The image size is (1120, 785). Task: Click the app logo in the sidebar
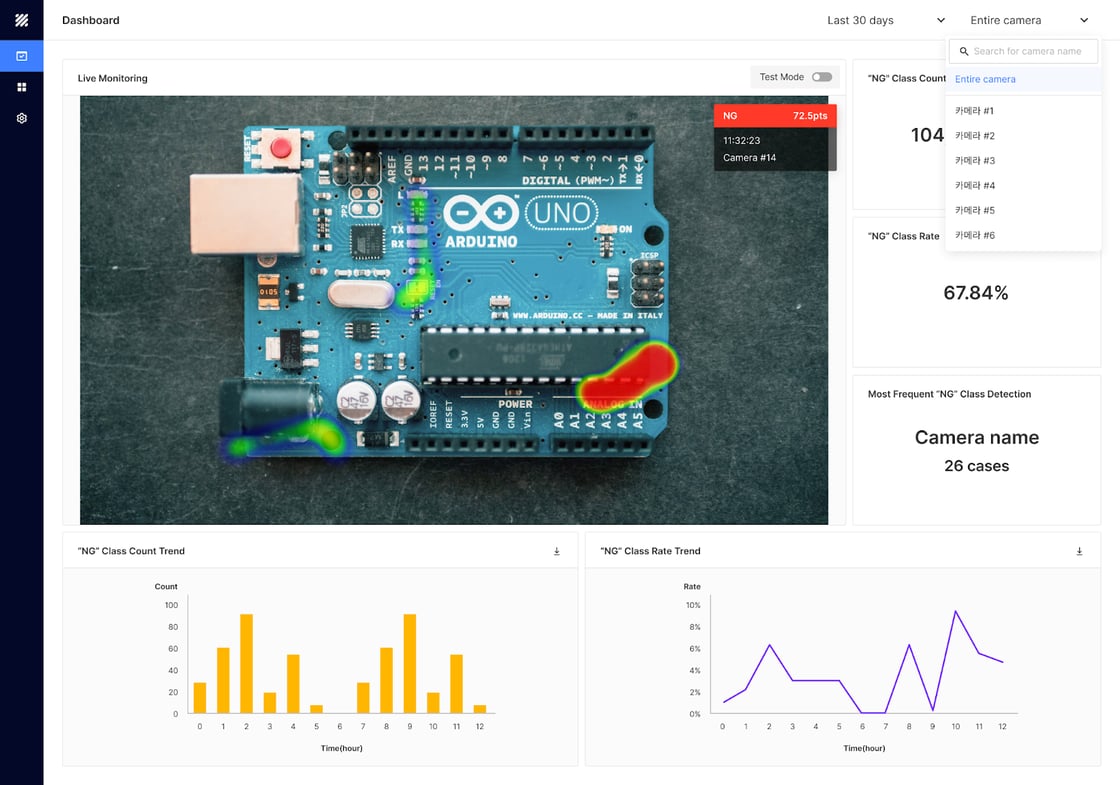(x=21, y=20)
